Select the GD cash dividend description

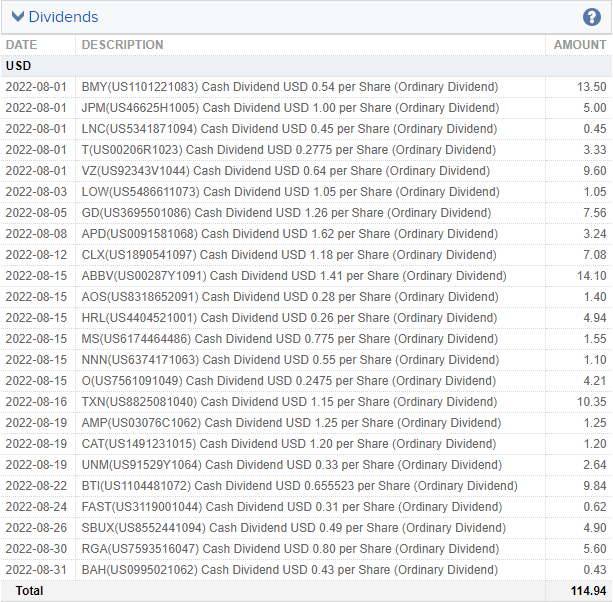(286, 213)
